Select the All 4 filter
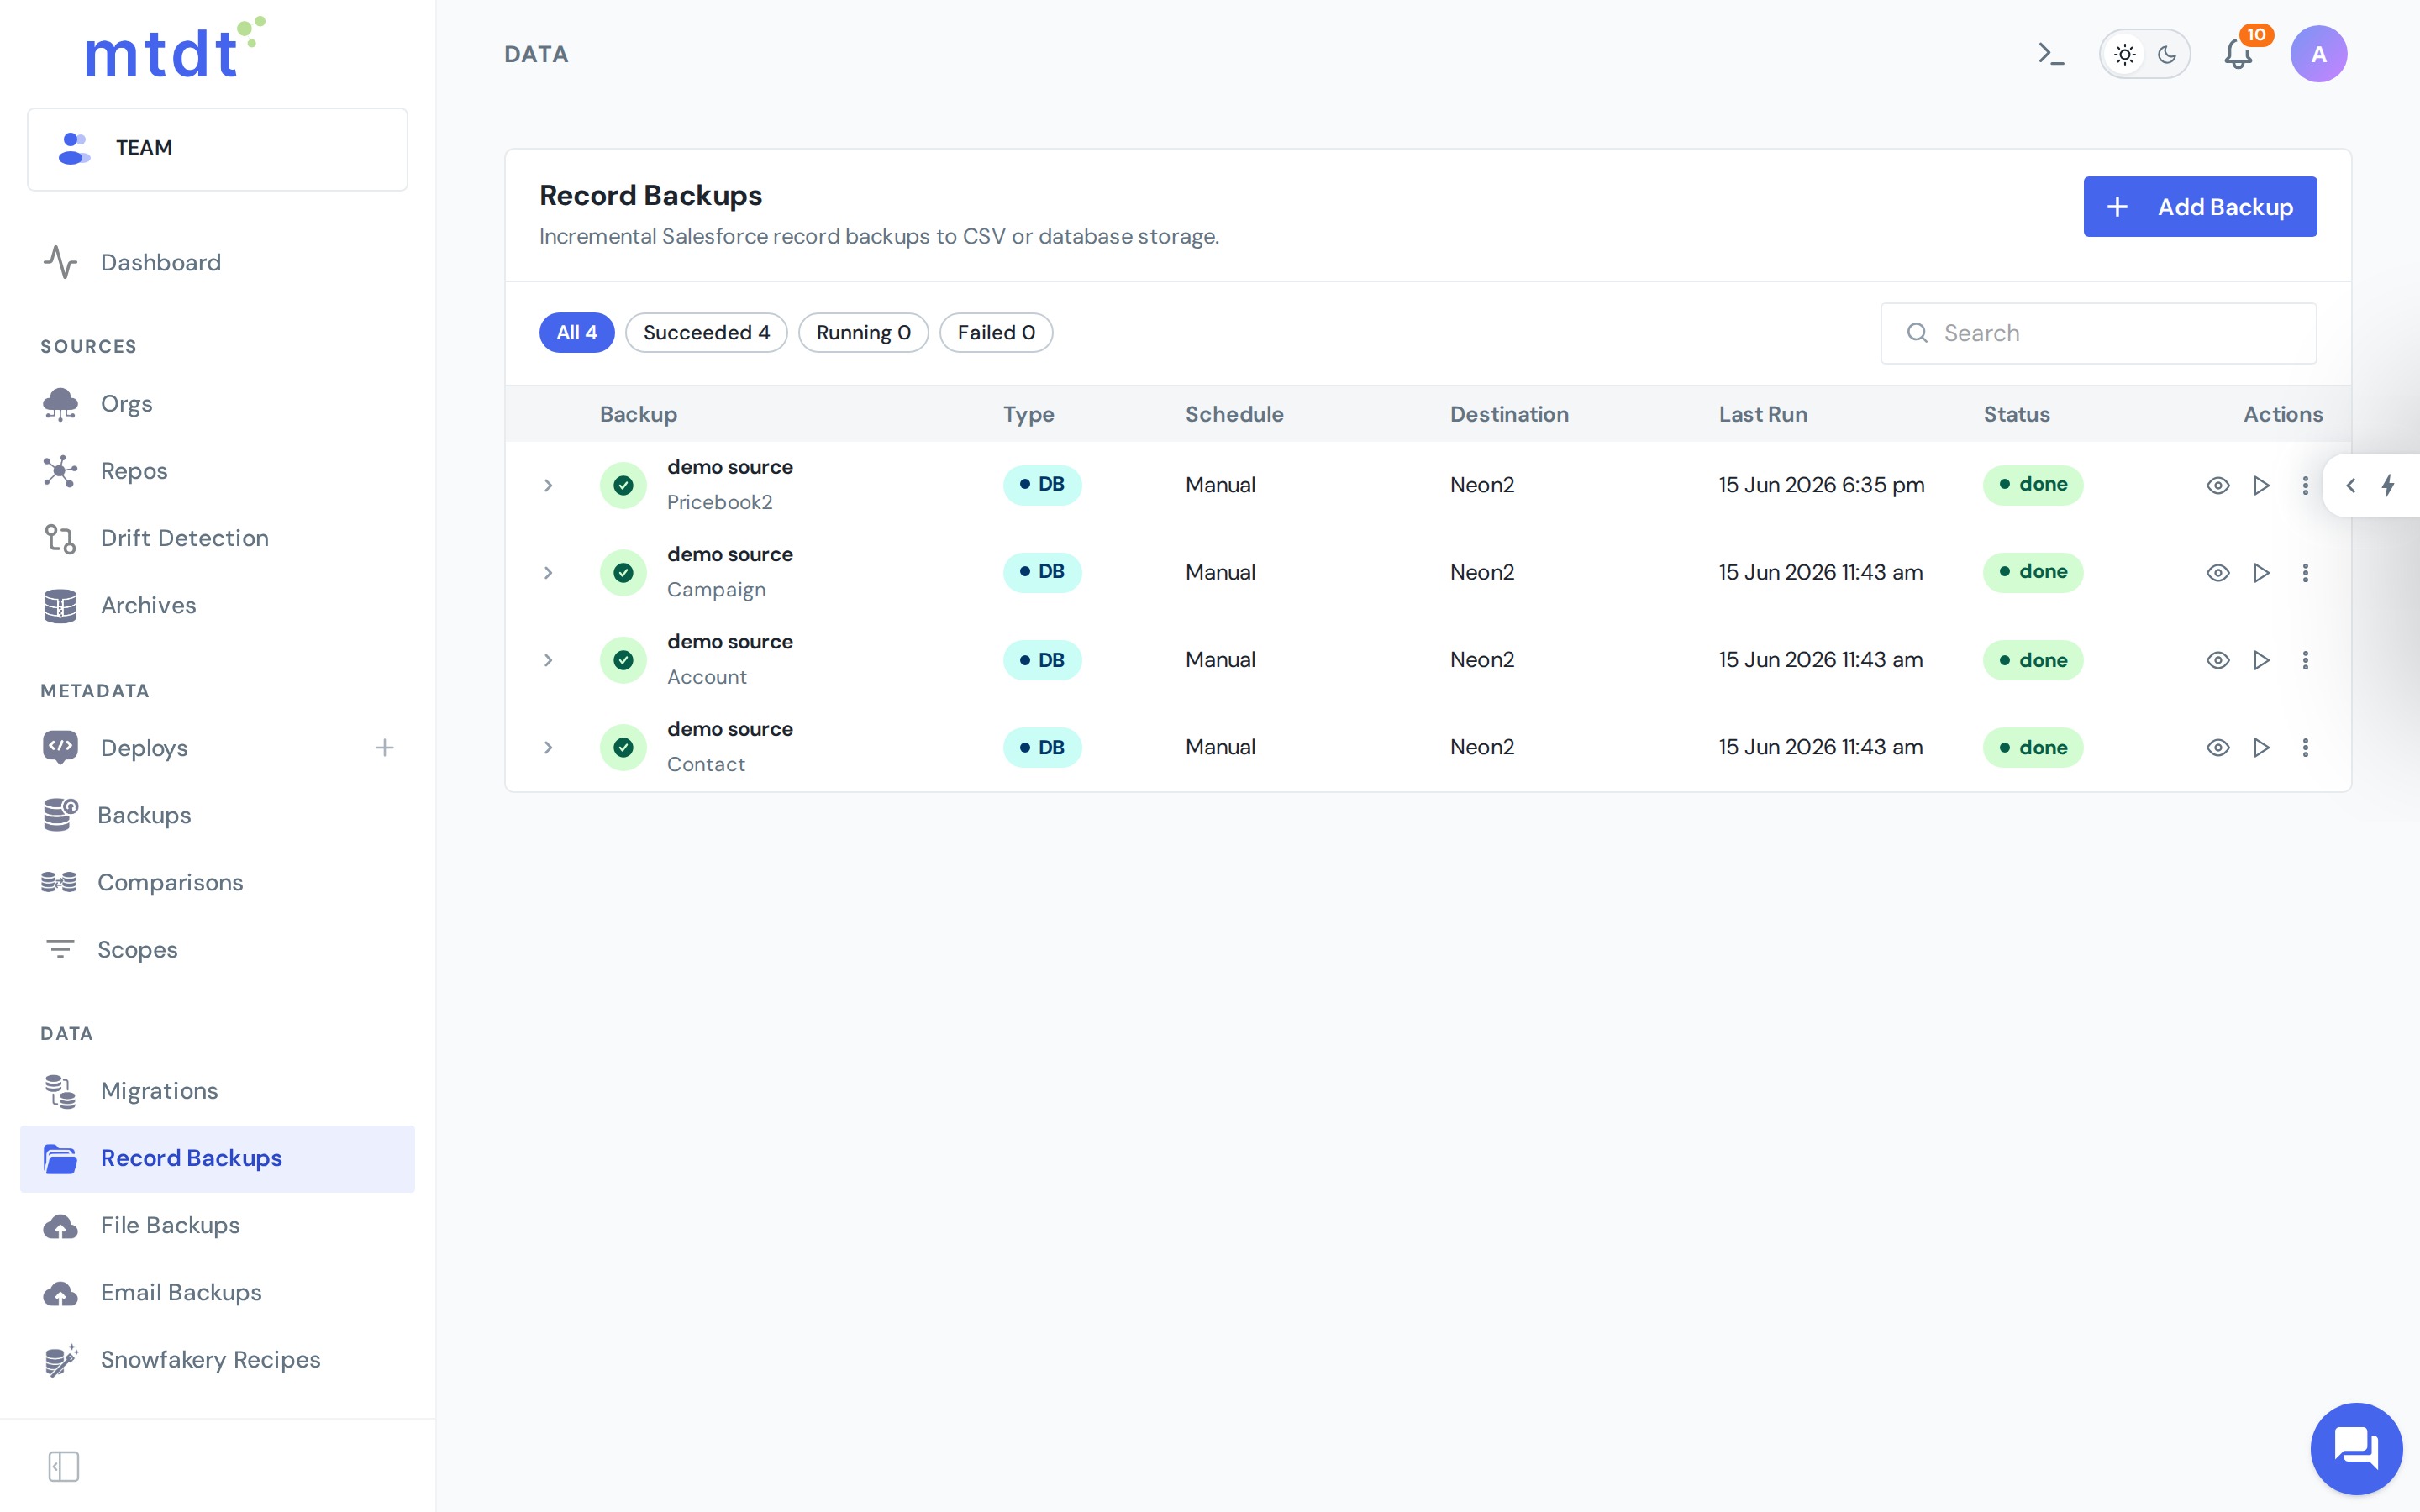 click(x=576, y=333)
